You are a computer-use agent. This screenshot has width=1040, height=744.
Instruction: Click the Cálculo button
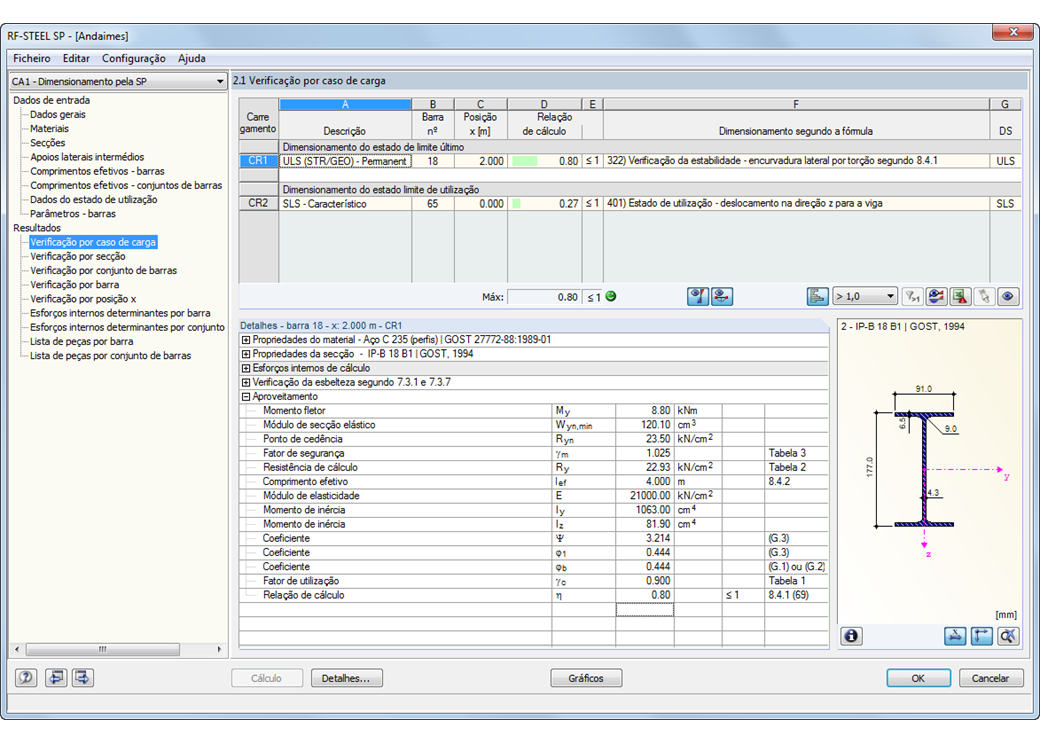pos(267,678)
